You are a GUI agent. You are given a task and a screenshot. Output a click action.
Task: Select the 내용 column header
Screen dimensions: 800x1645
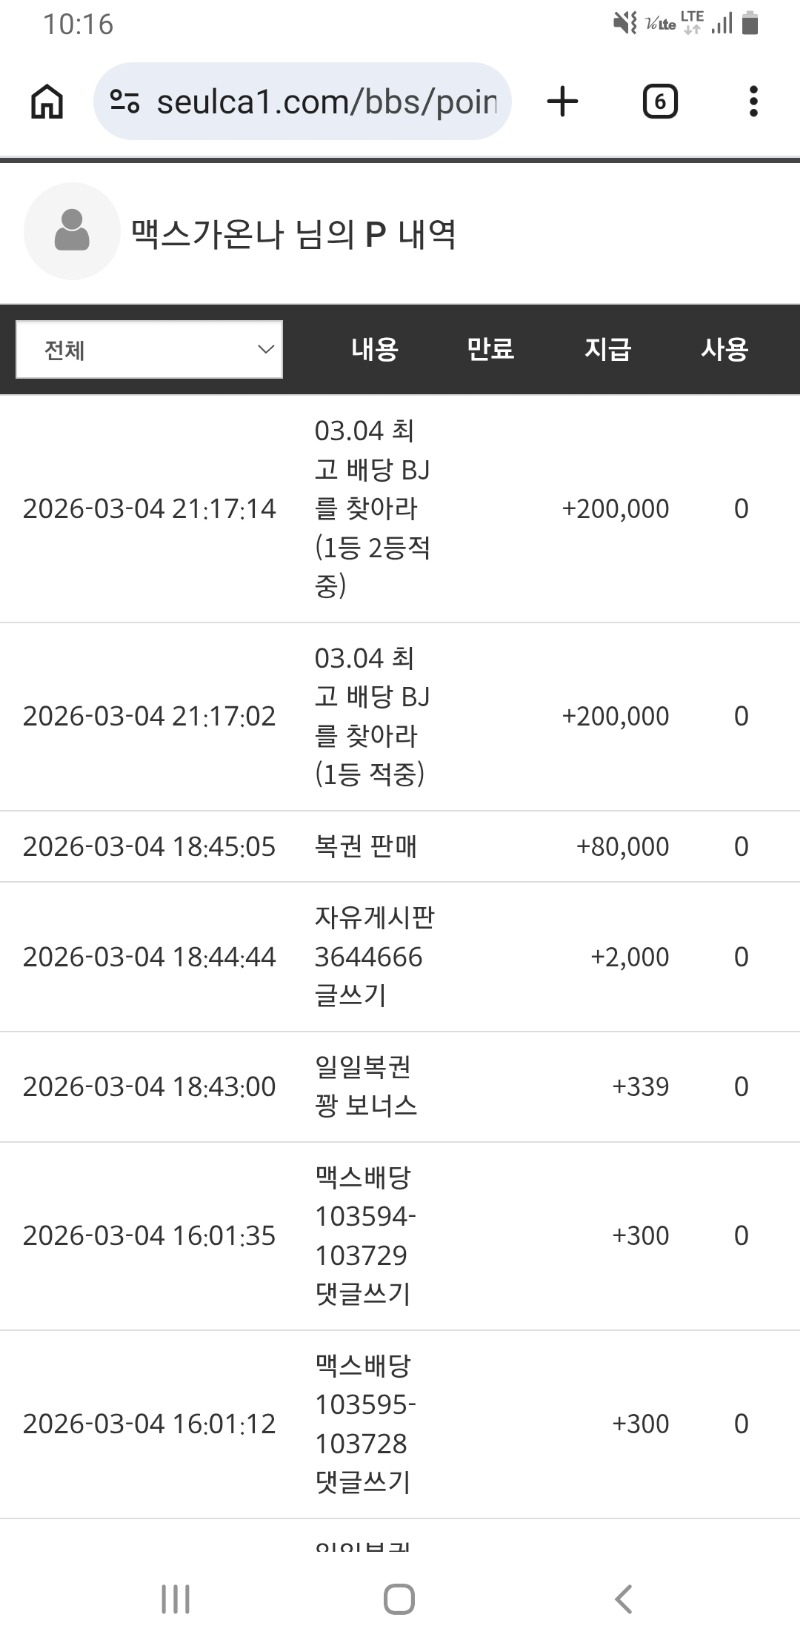pos(374,349)
